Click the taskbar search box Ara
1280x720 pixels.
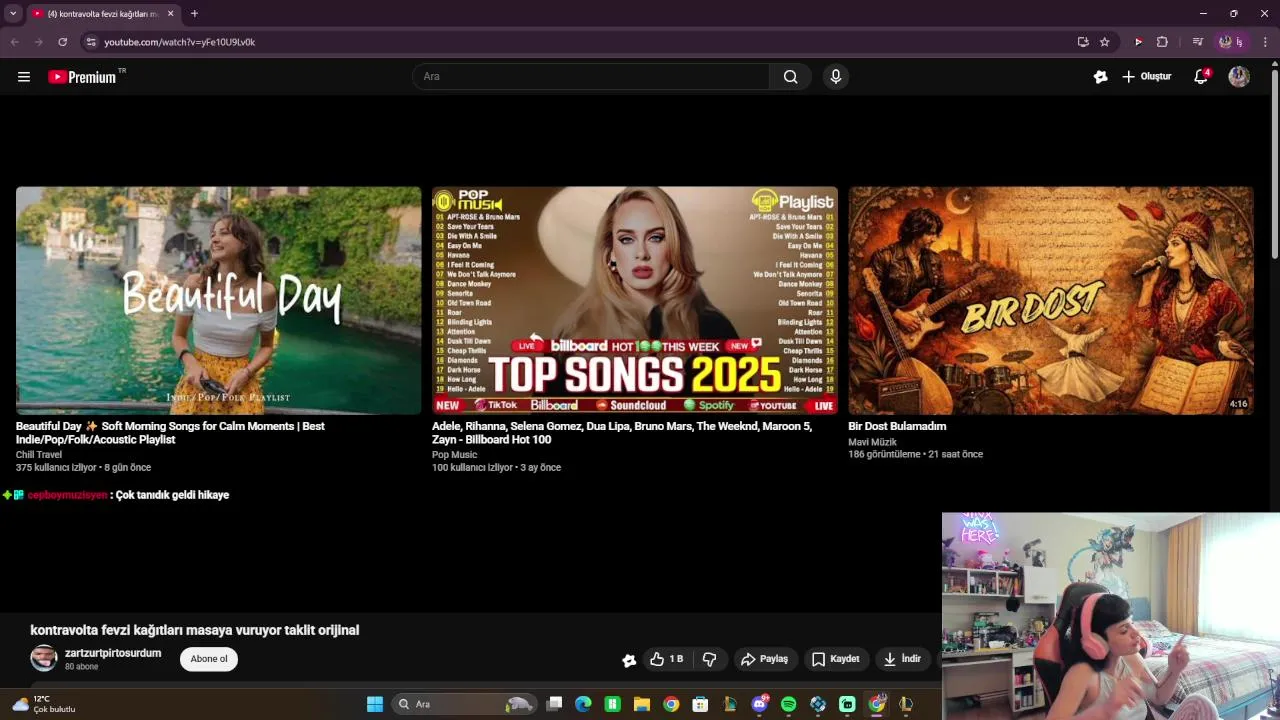463,704
